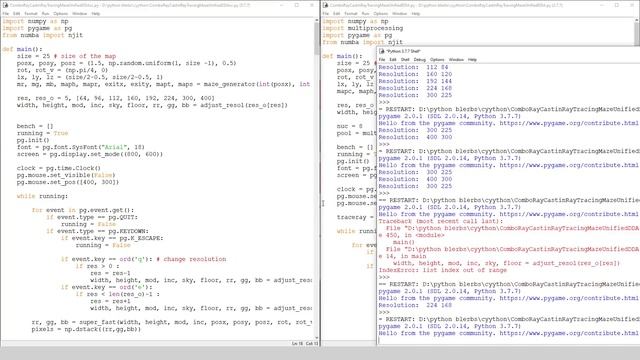This screenshot has height=360, width=640.
Task: Click 'if event.type == pg.QUIT:' line
Action: (92, 217)
